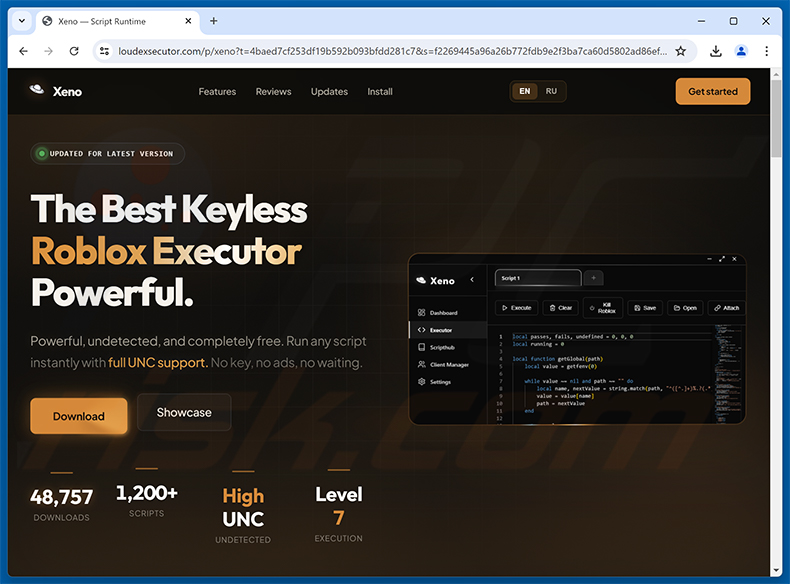Click the browser forward arrow
Image resolution: width=790 pixels, height=584 pixels.
(x=48, y=51)
